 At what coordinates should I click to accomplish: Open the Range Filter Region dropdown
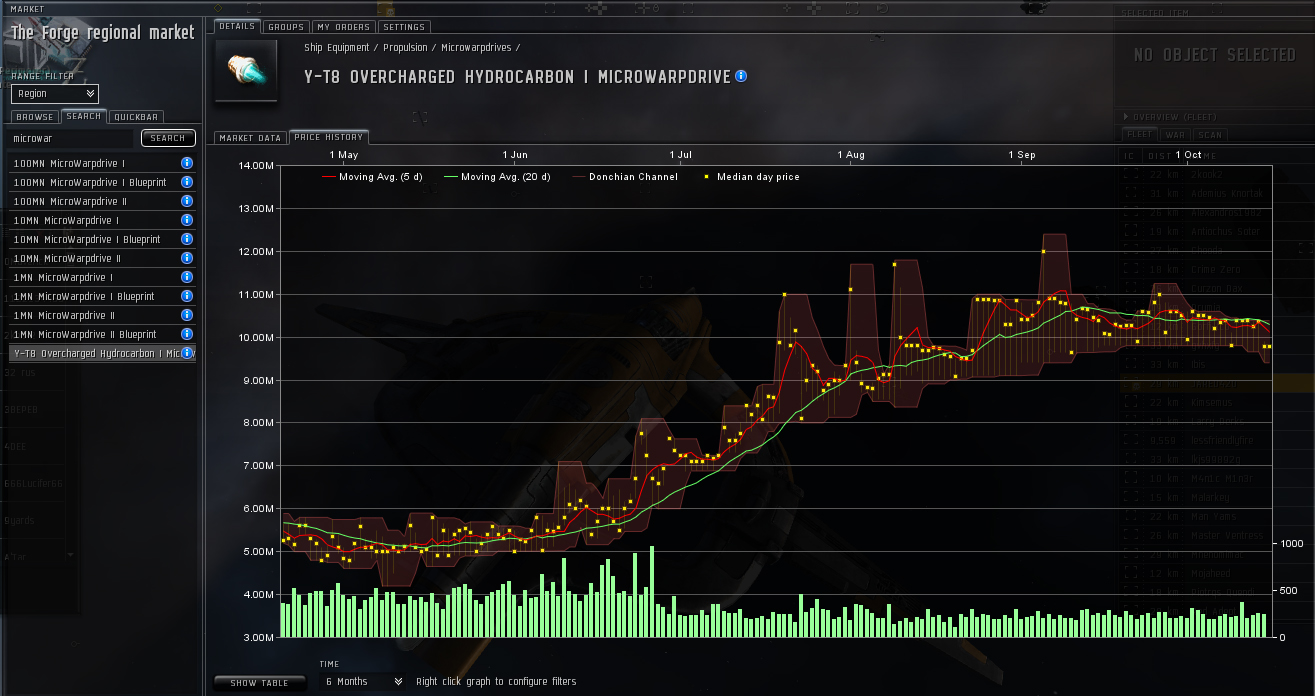(55, 94)
